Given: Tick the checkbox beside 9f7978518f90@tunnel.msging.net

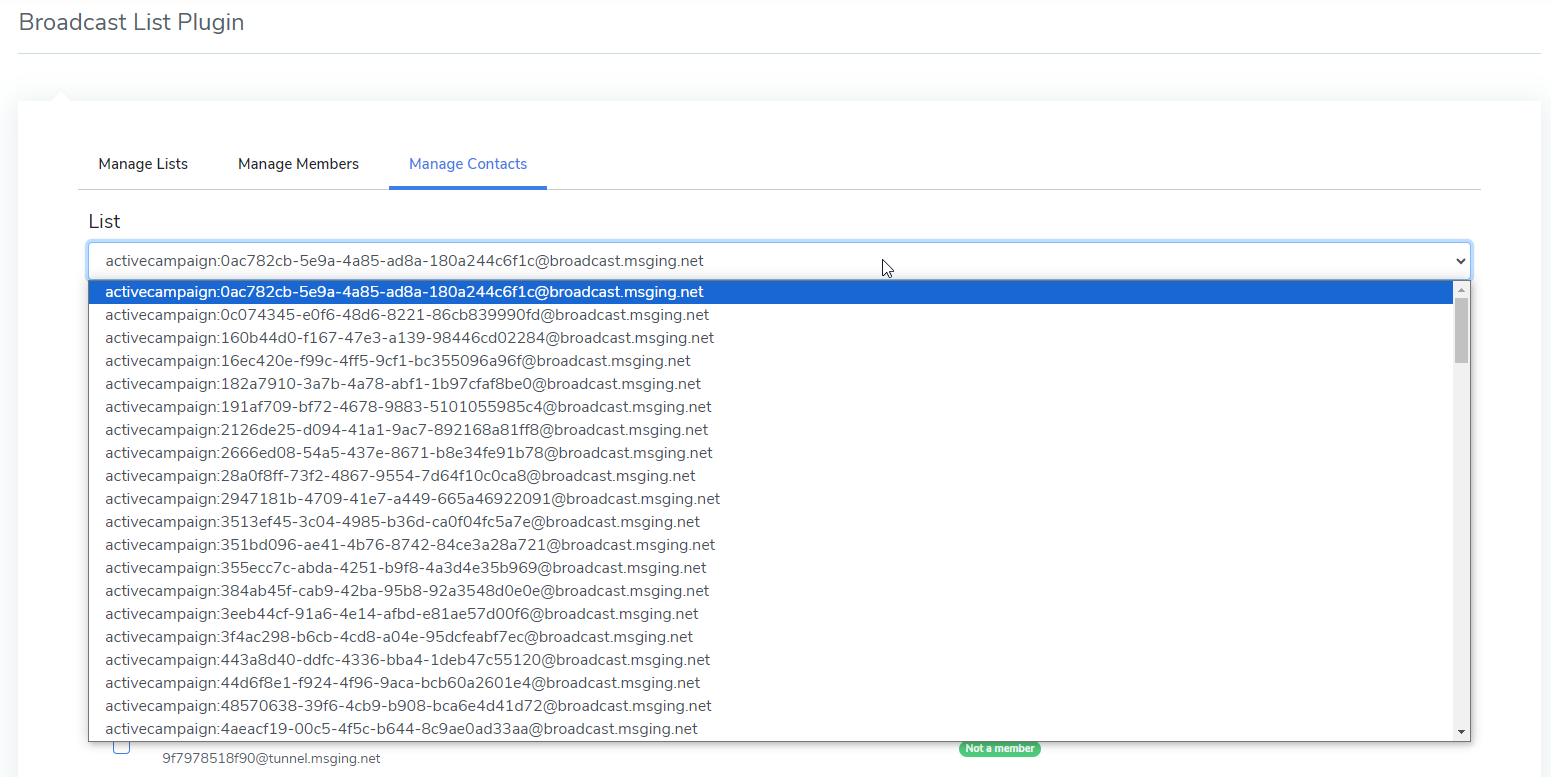Looking at the screenshot, I should click(x=121, y=747).
